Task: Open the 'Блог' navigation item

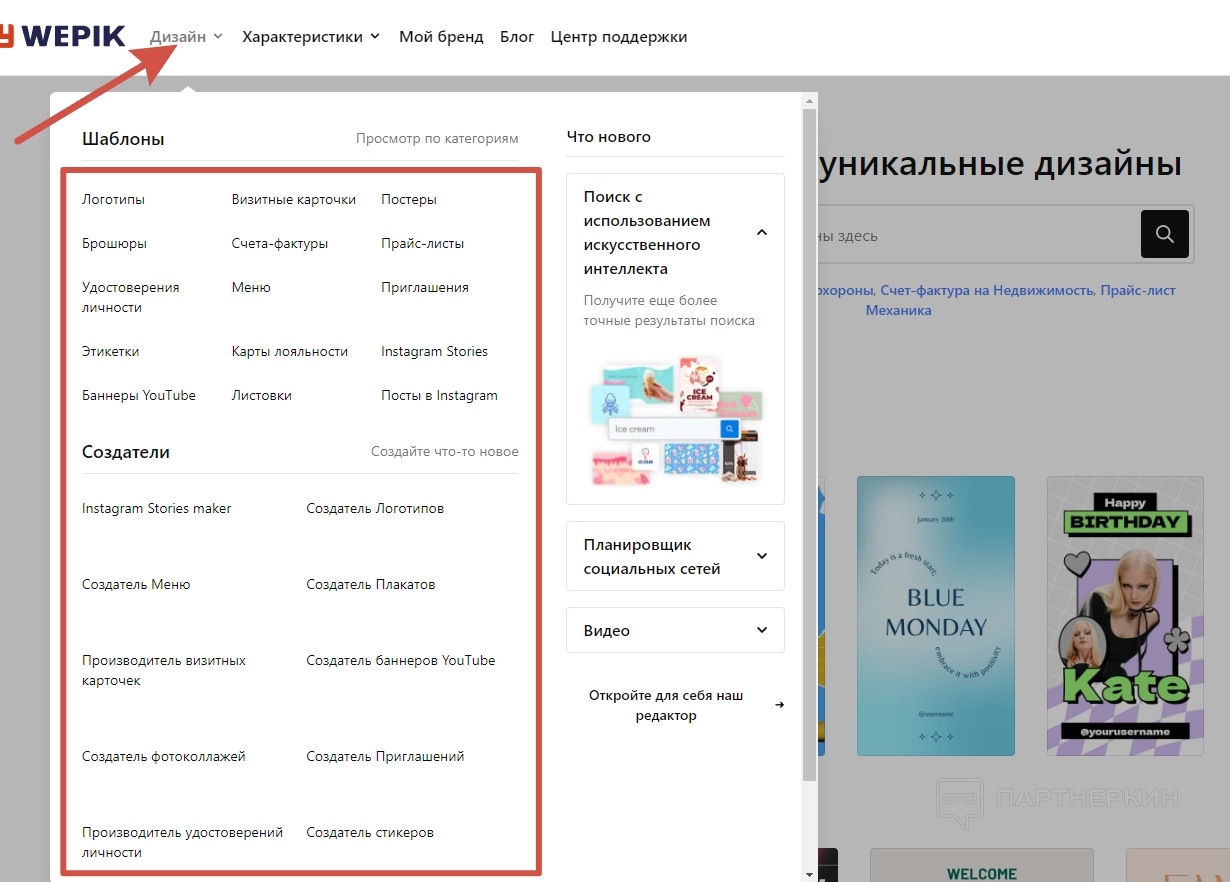Action: 517,37
